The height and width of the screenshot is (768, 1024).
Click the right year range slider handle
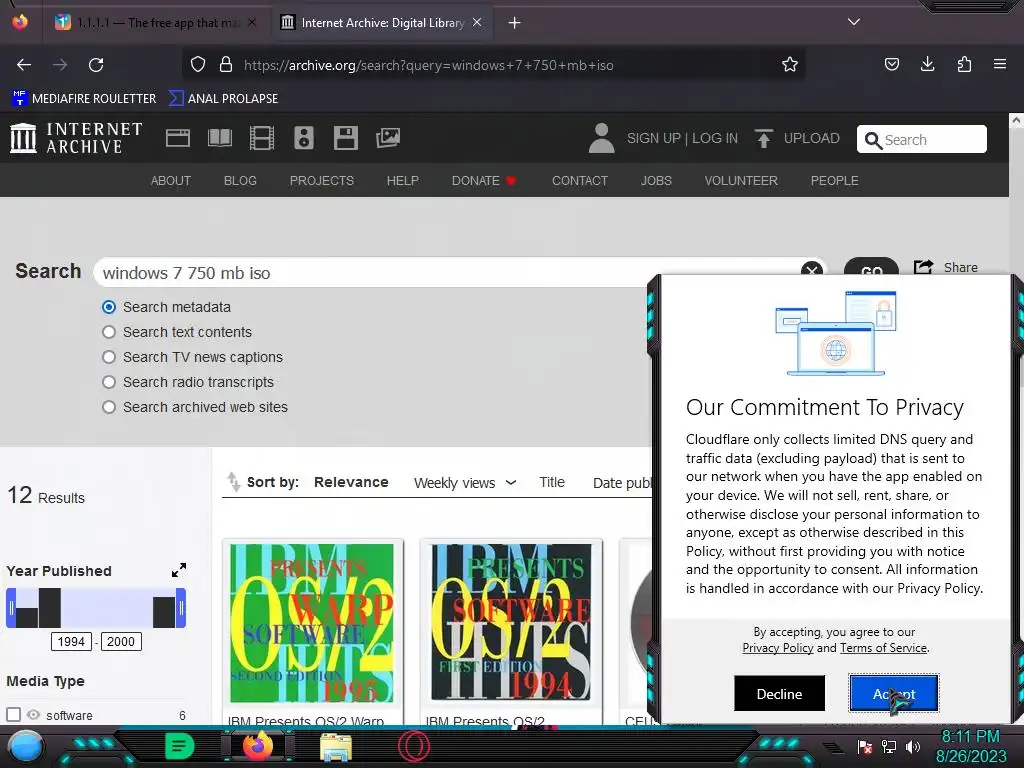pos(181,608)
